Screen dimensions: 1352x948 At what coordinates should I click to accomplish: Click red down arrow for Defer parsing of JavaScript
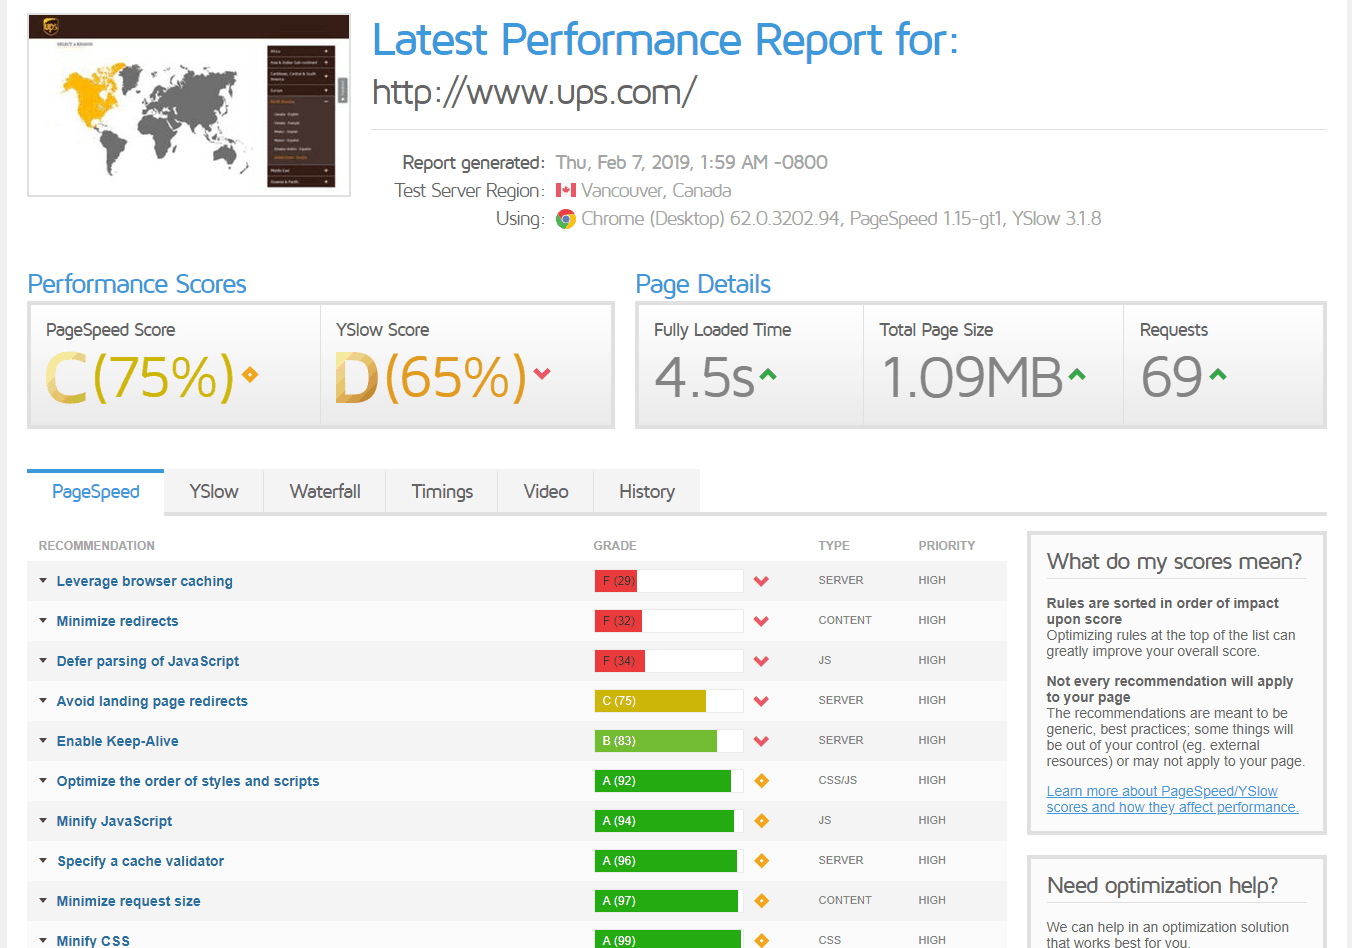[x=761, y=661]
